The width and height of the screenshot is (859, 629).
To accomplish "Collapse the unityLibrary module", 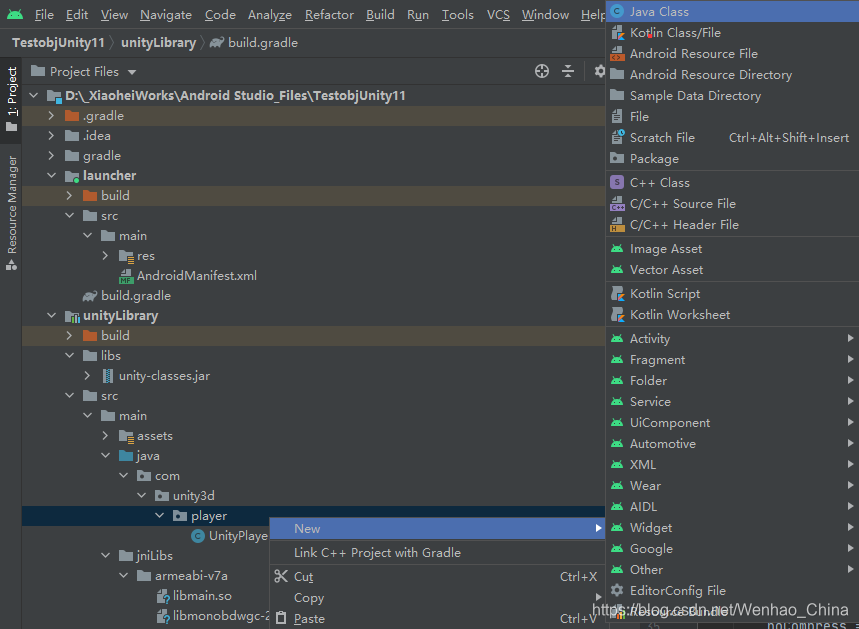I will point(51,316).
